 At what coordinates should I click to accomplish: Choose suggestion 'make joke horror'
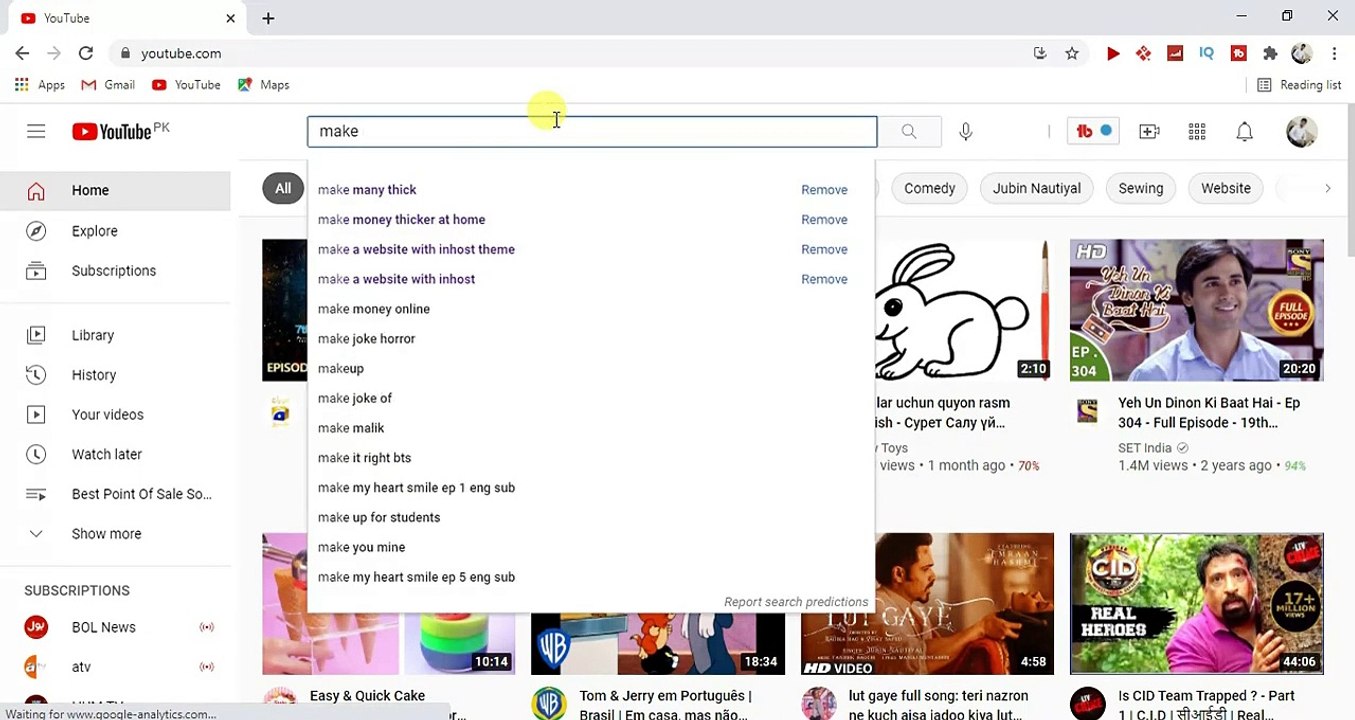coord(591,339)
